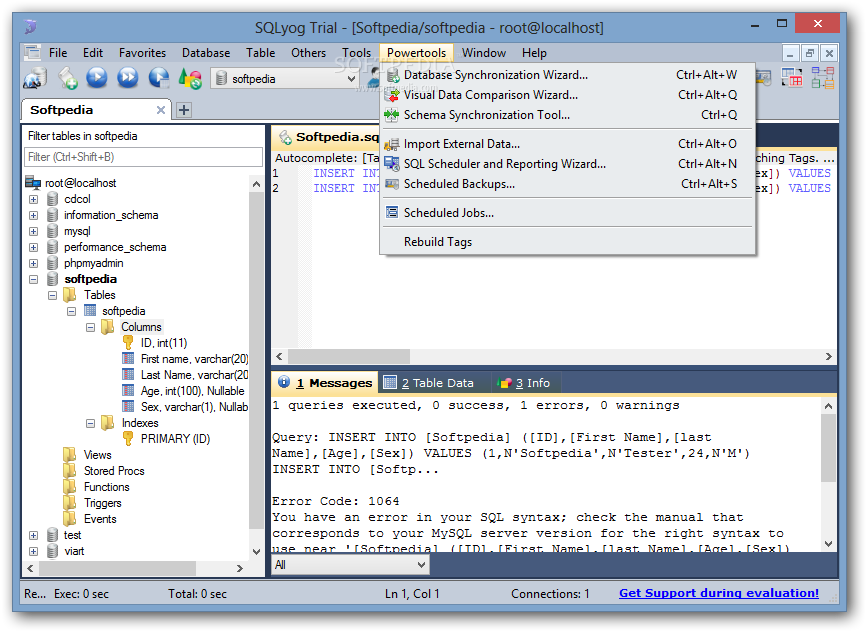Image resolution: width=867 pixels, height=632 pixels.
Task: Select the Messages tab
Action: pos(326,383)
